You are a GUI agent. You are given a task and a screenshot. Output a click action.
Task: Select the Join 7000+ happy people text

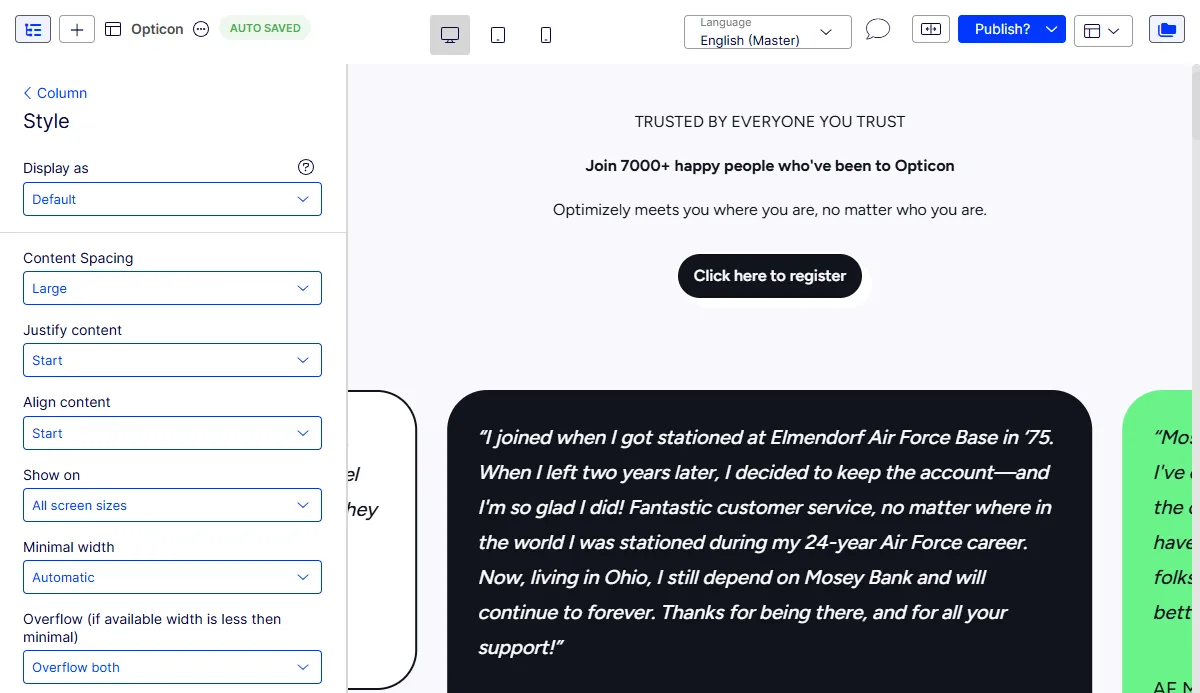pyautogui.click(x=770, y=166)
